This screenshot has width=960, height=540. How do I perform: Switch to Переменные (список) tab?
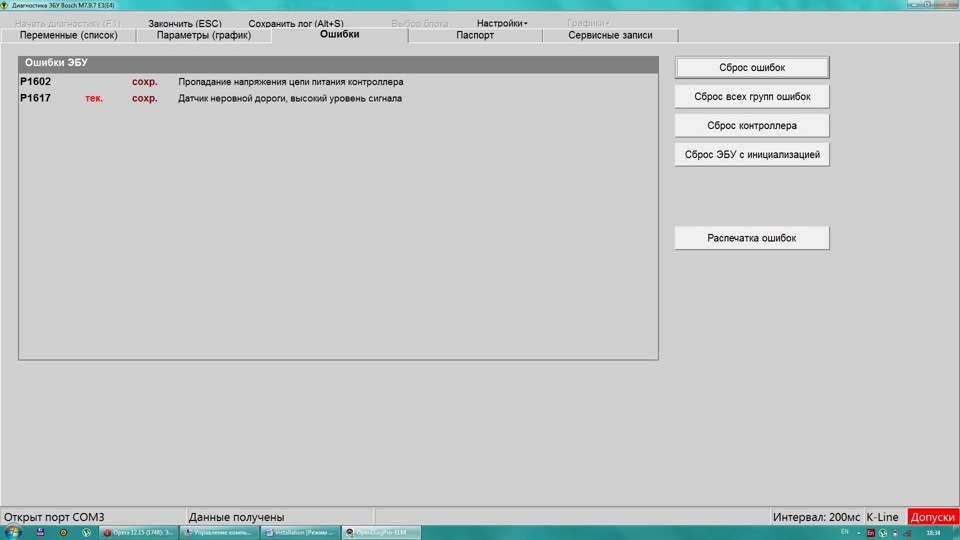[68, 36]
